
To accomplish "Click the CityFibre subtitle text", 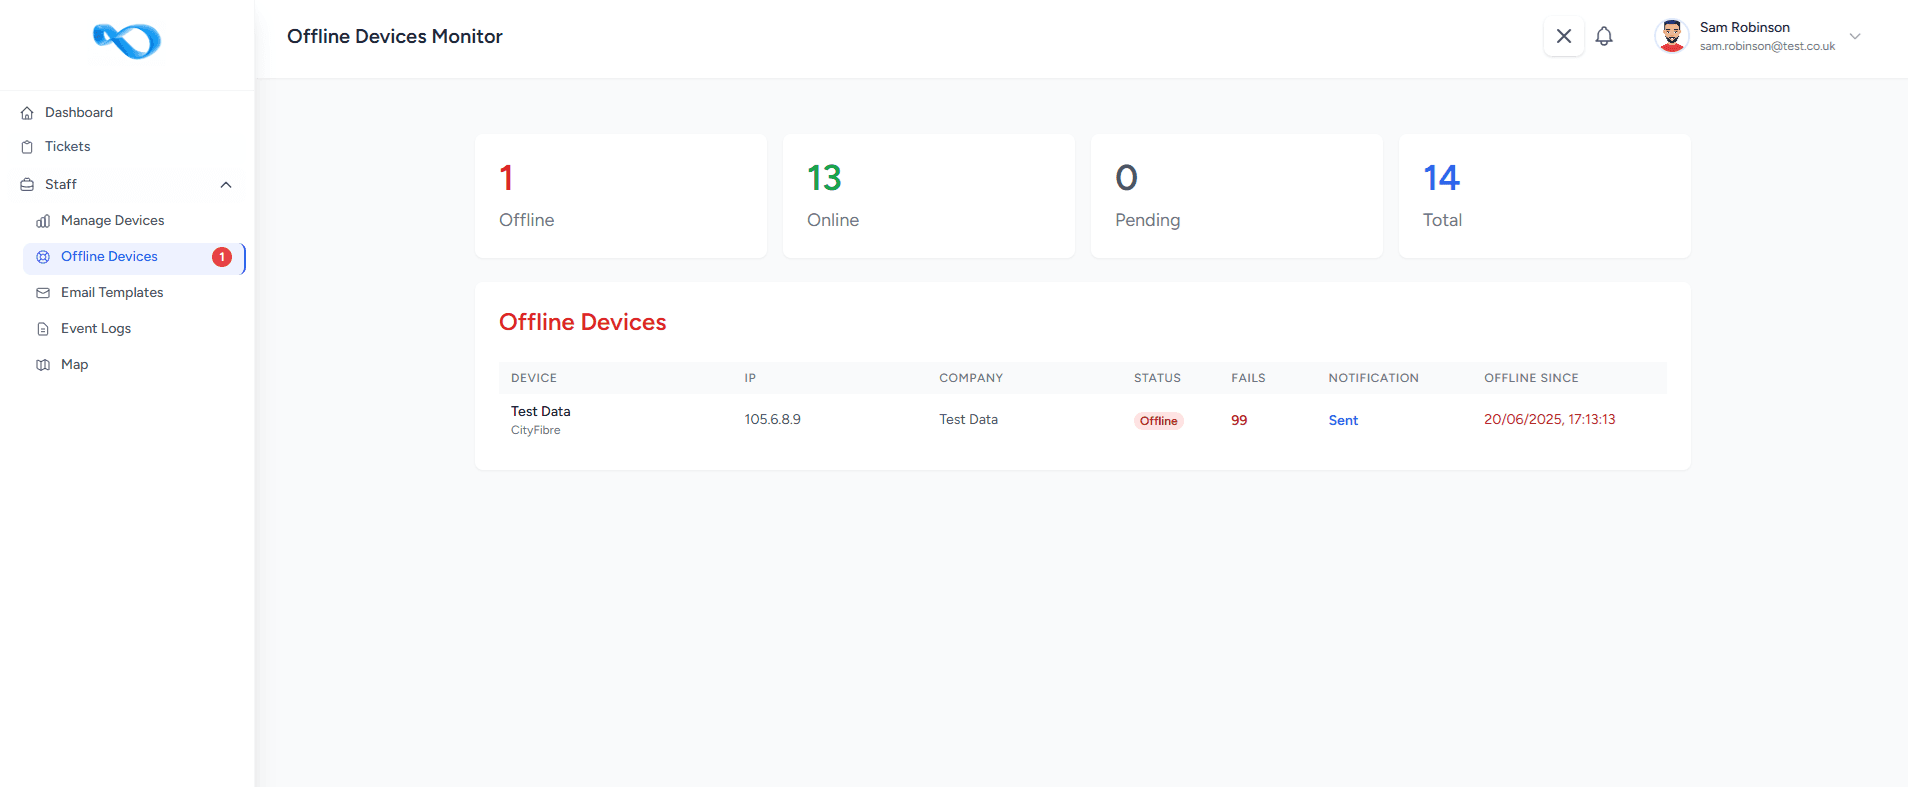I will (536, 431).
